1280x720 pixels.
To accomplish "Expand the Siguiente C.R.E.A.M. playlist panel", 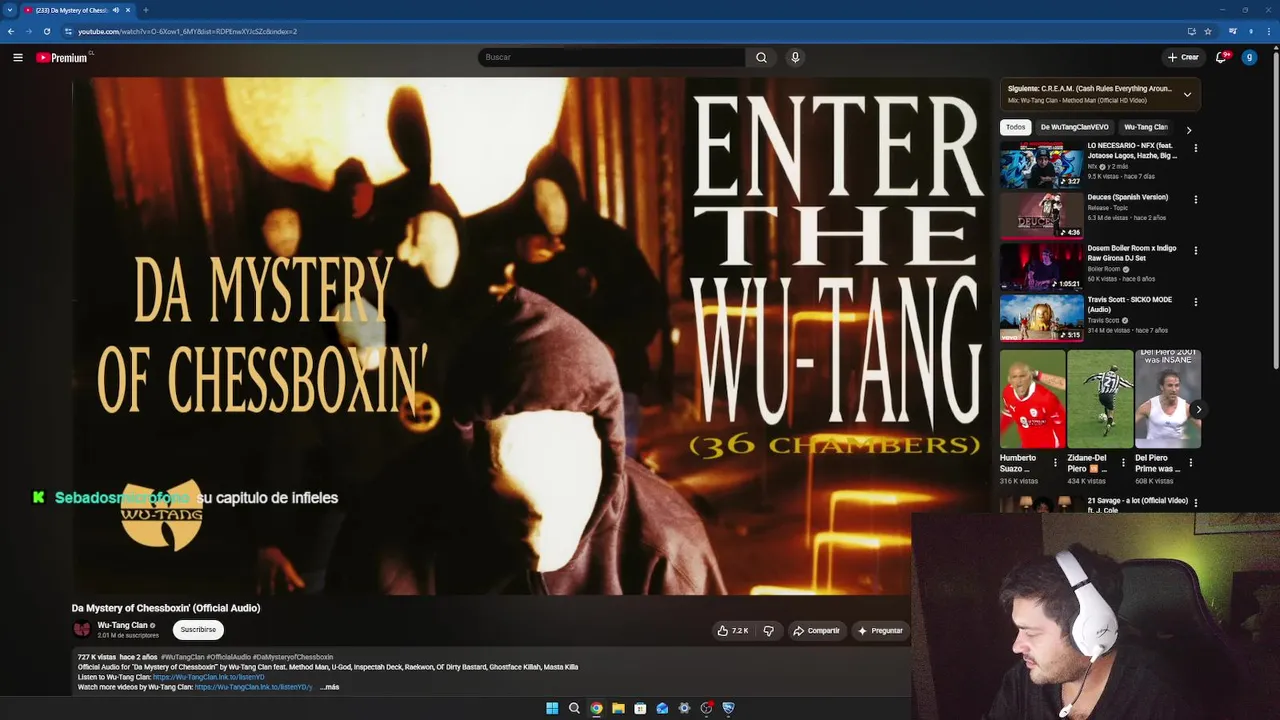I will point(1187,94).
